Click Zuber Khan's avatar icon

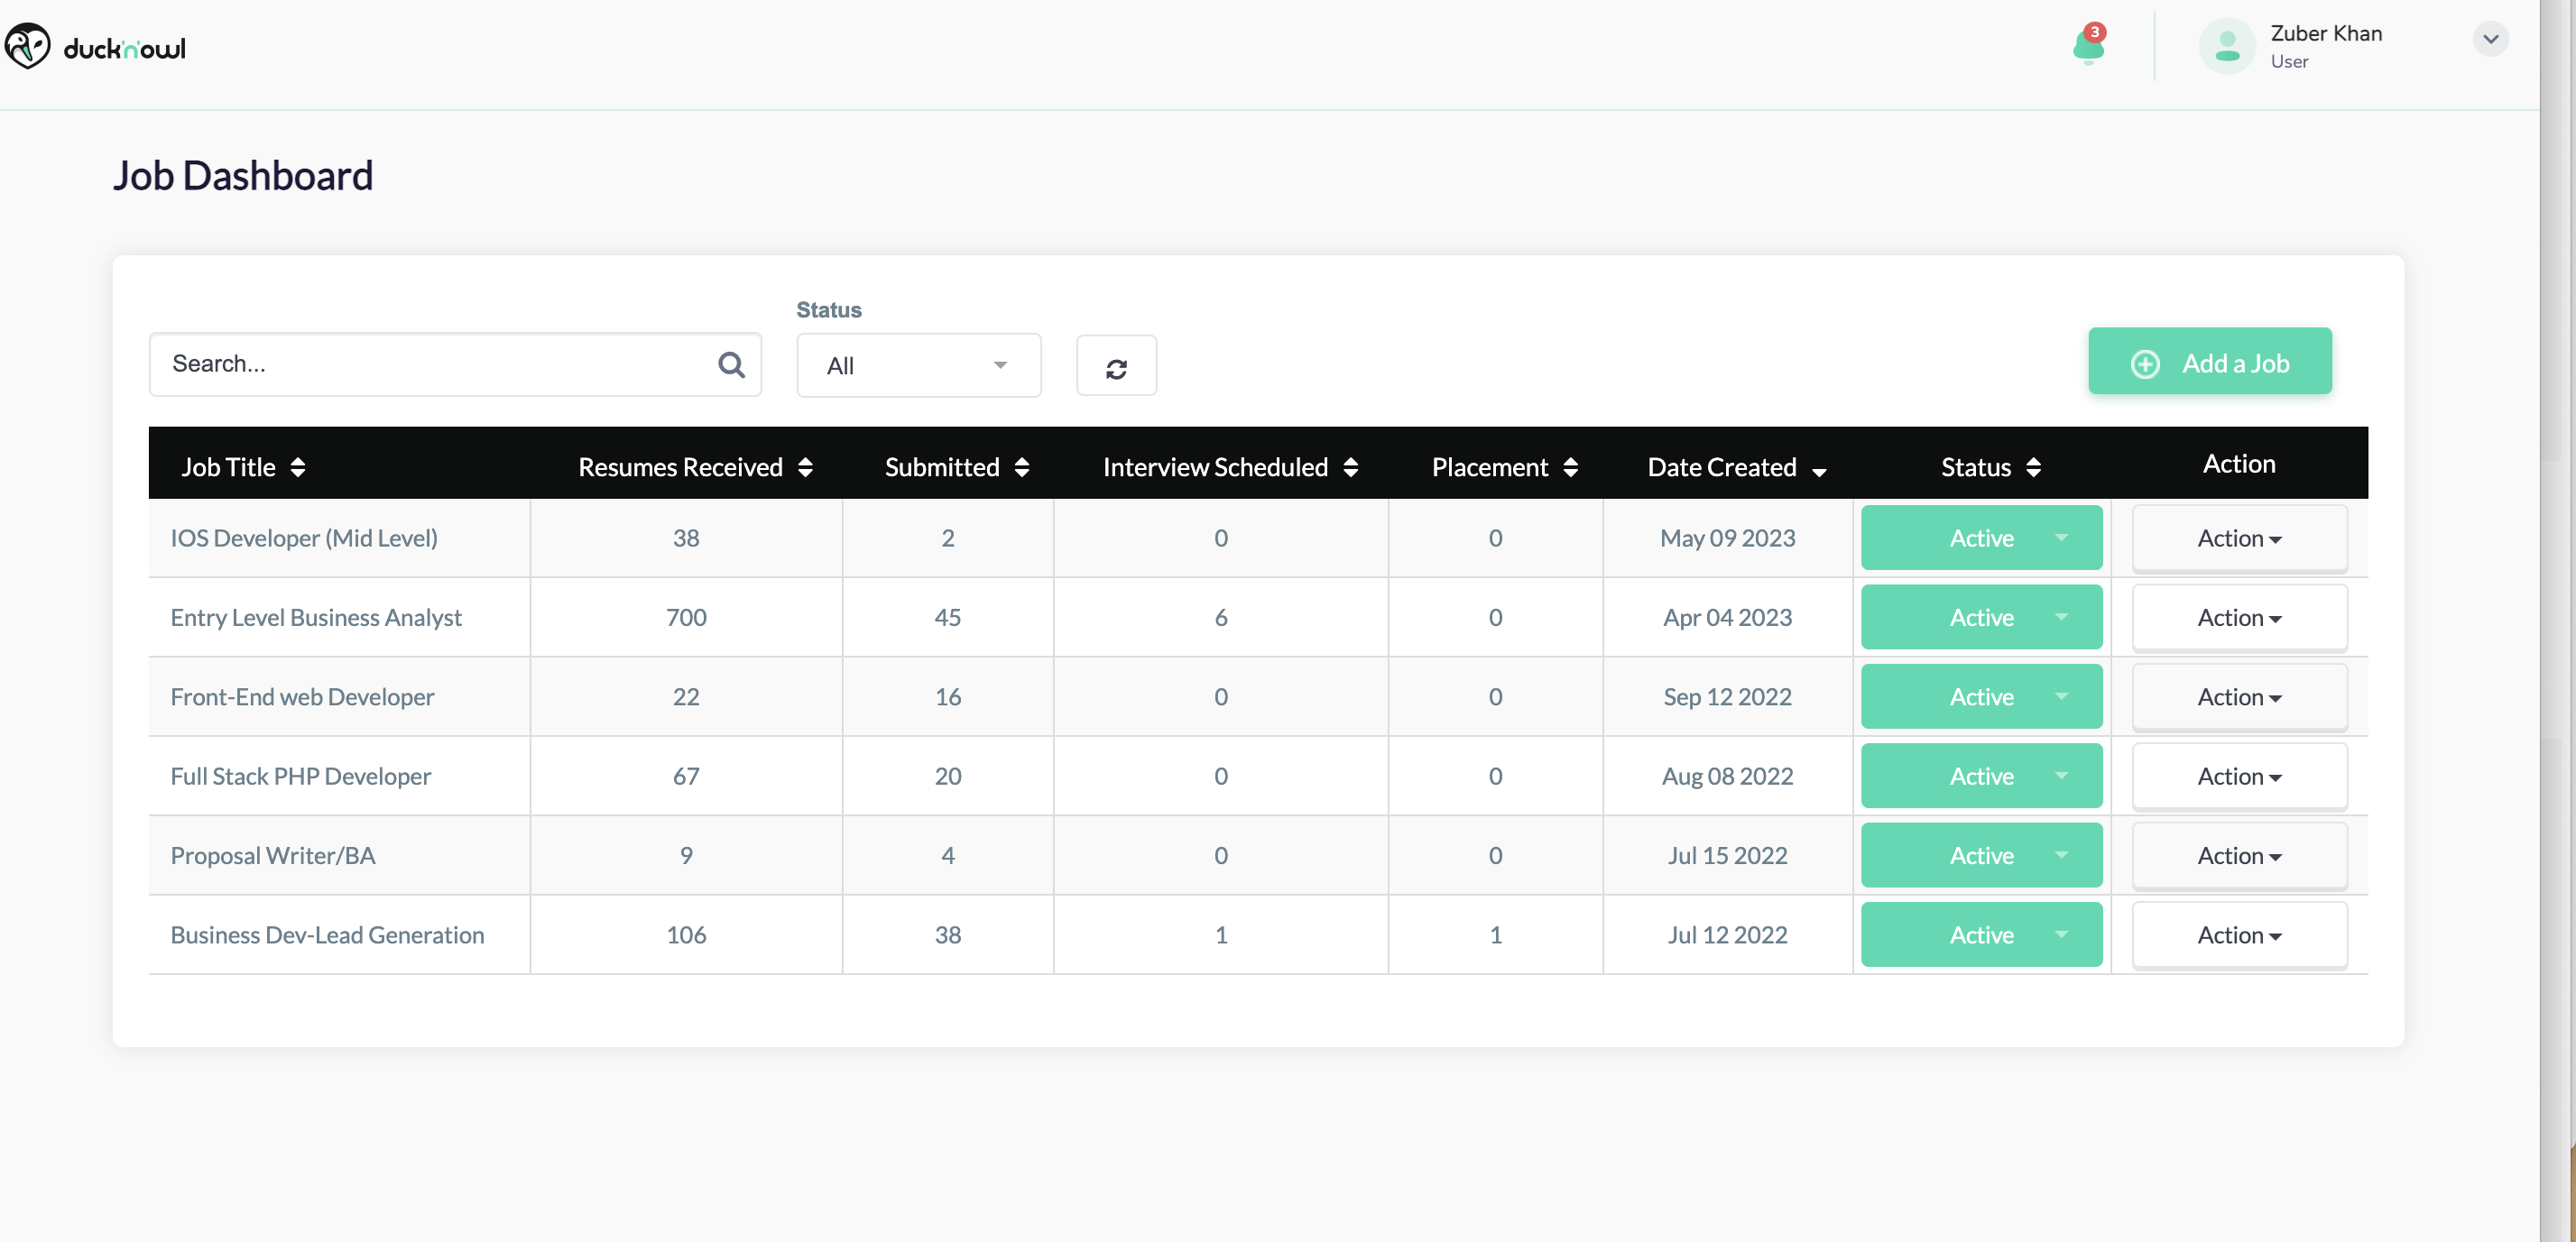(x=2226, y=47)
